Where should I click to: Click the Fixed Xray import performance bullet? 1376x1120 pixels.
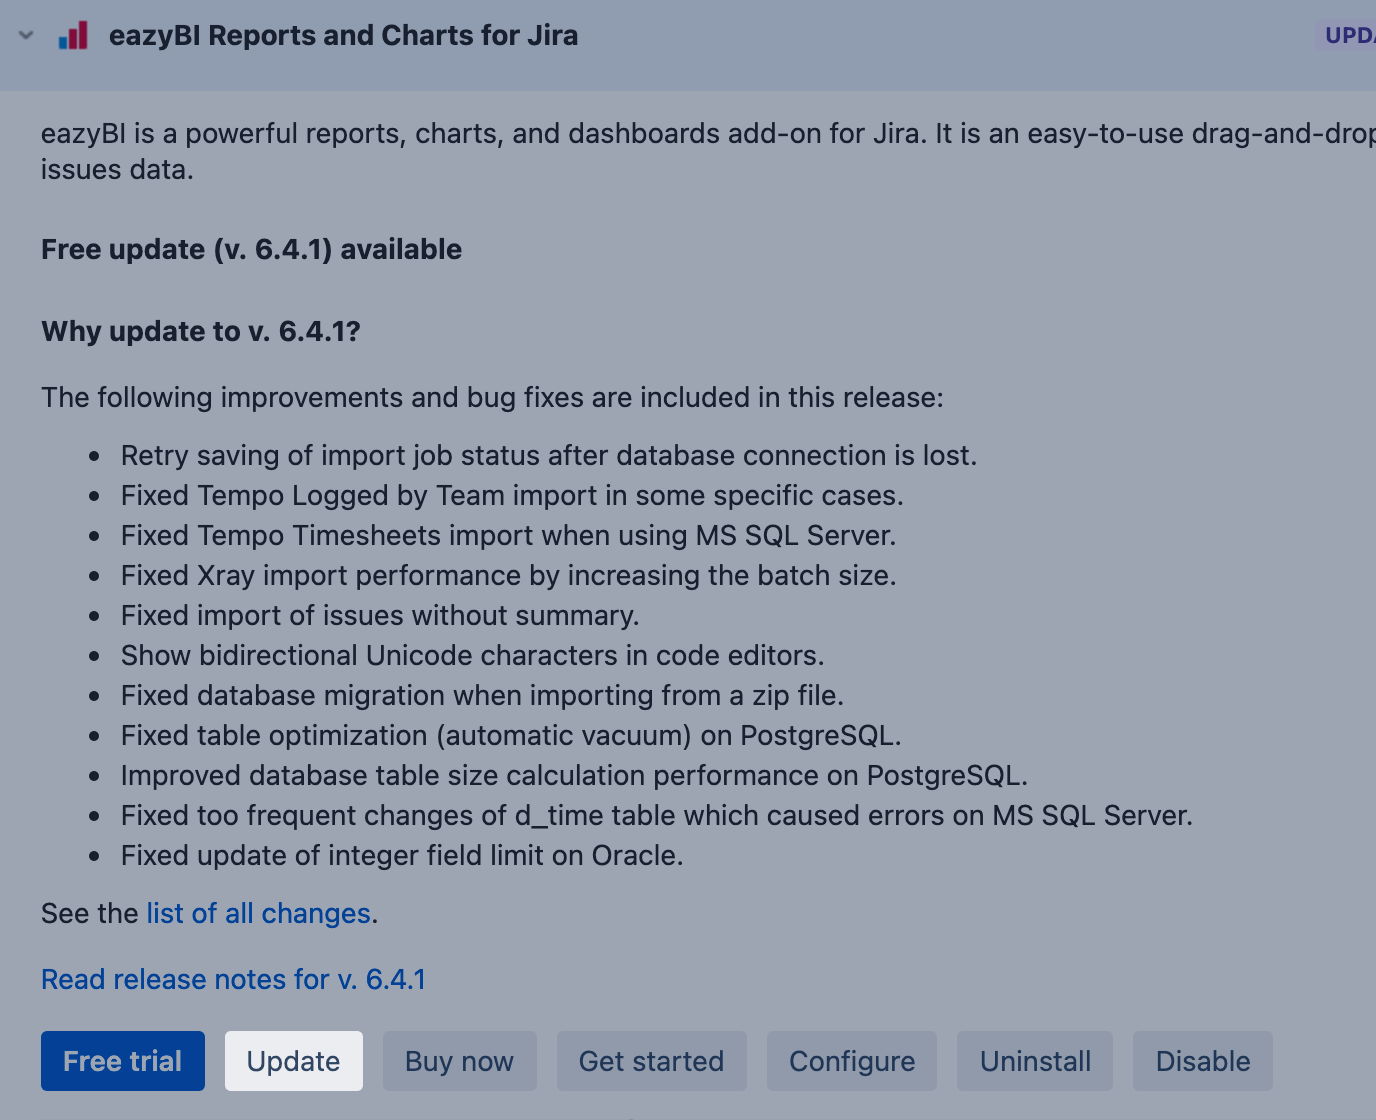508,576
